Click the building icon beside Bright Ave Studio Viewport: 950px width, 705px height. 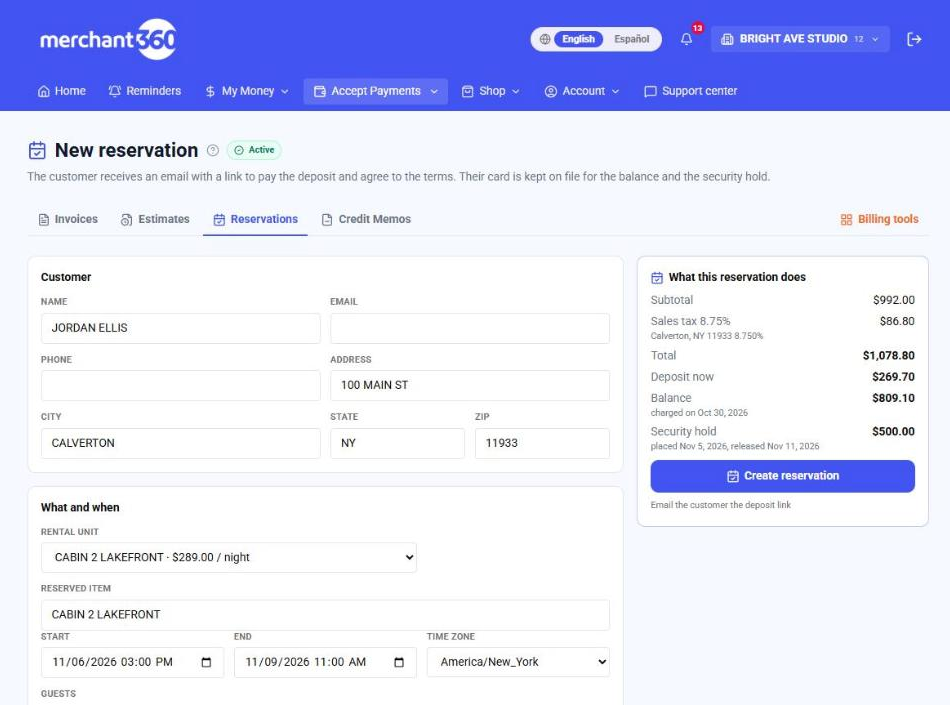(x=727, y=39)
